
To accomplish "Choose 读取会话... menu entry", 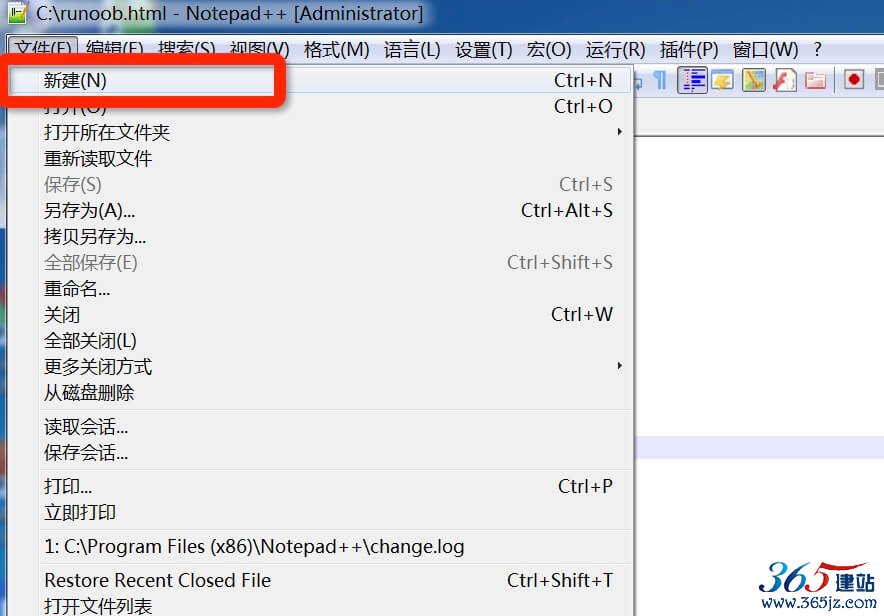I will click(x=320, y=427).
